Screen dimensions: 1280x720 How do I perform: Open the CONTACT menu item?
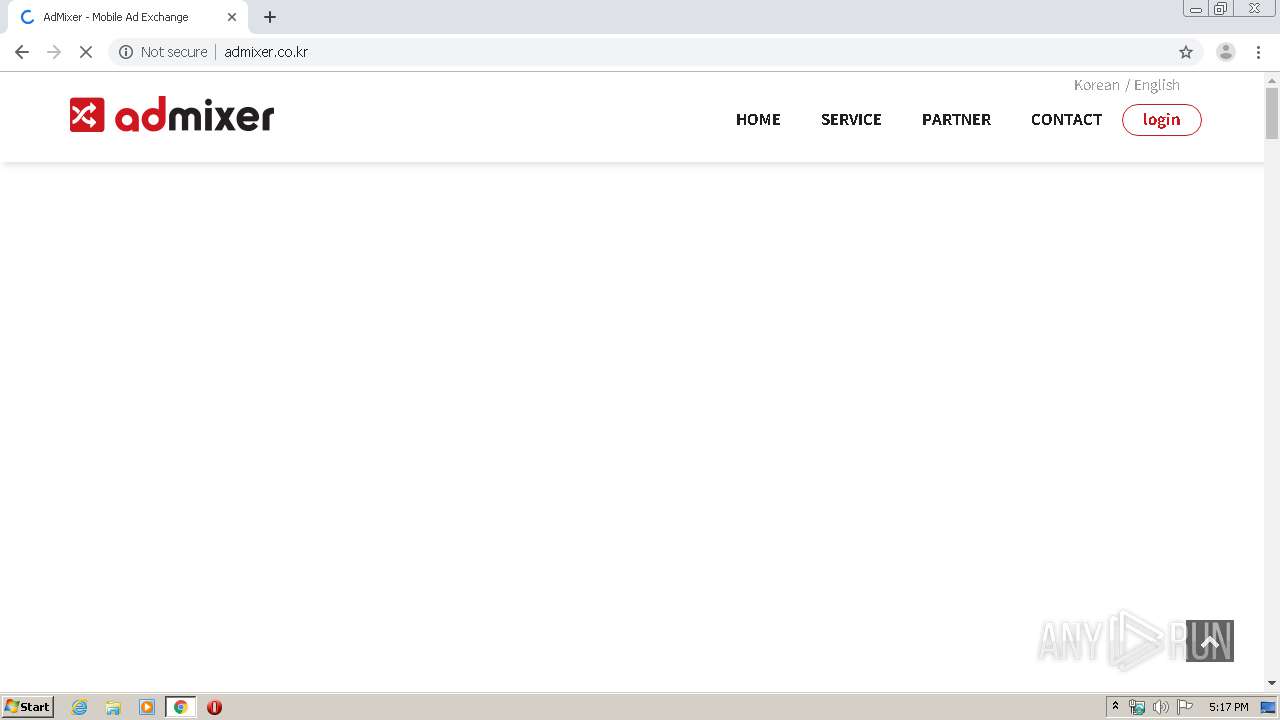click(x=1066, y=119)
